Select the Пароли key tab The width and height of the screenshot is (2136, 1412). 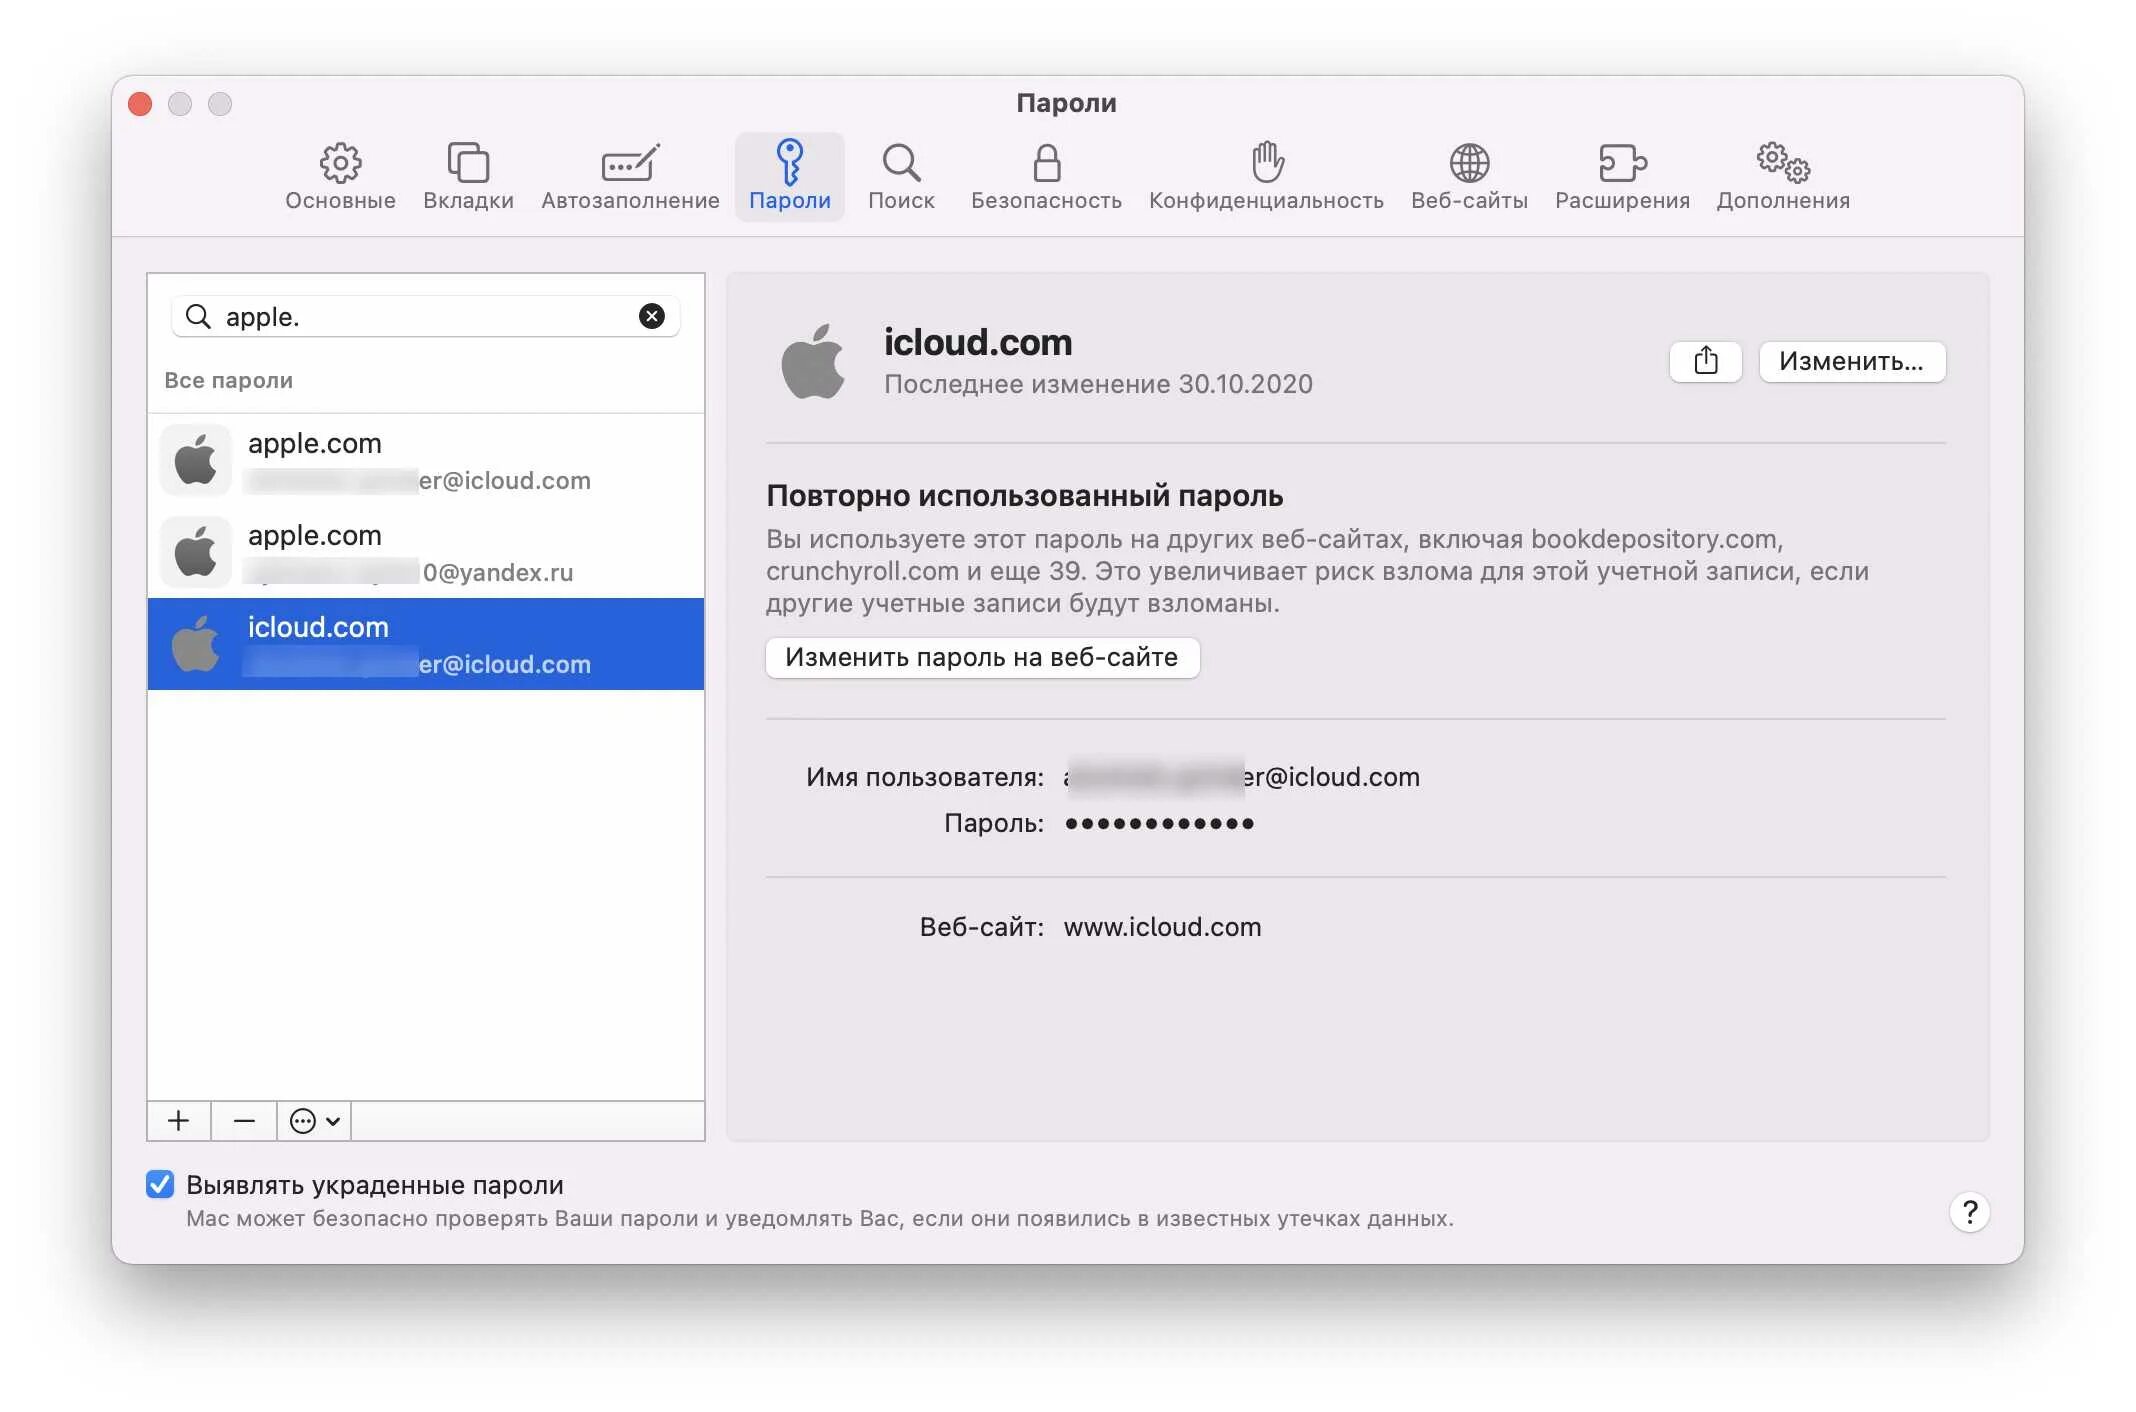coord(789,177)
